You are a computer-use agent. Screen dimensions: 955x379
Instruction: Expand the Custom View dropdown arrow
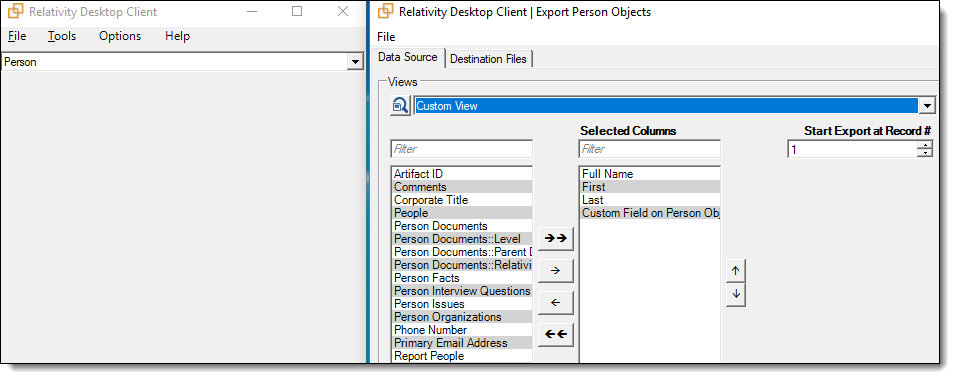pyautogui.click(x=926, y=106)
